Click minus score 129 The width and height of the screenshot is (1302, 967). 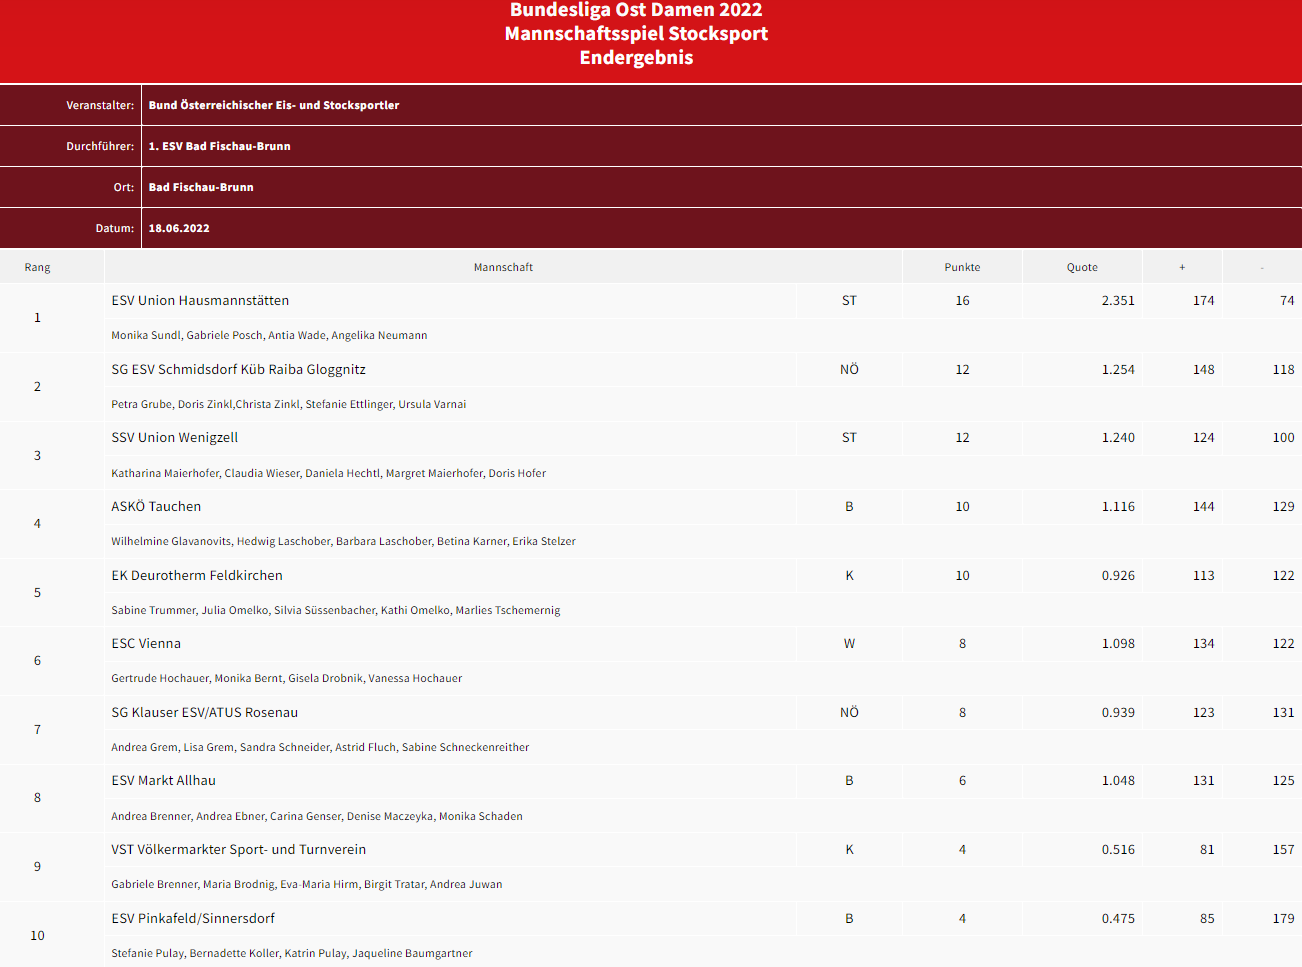coord(1284,506)
